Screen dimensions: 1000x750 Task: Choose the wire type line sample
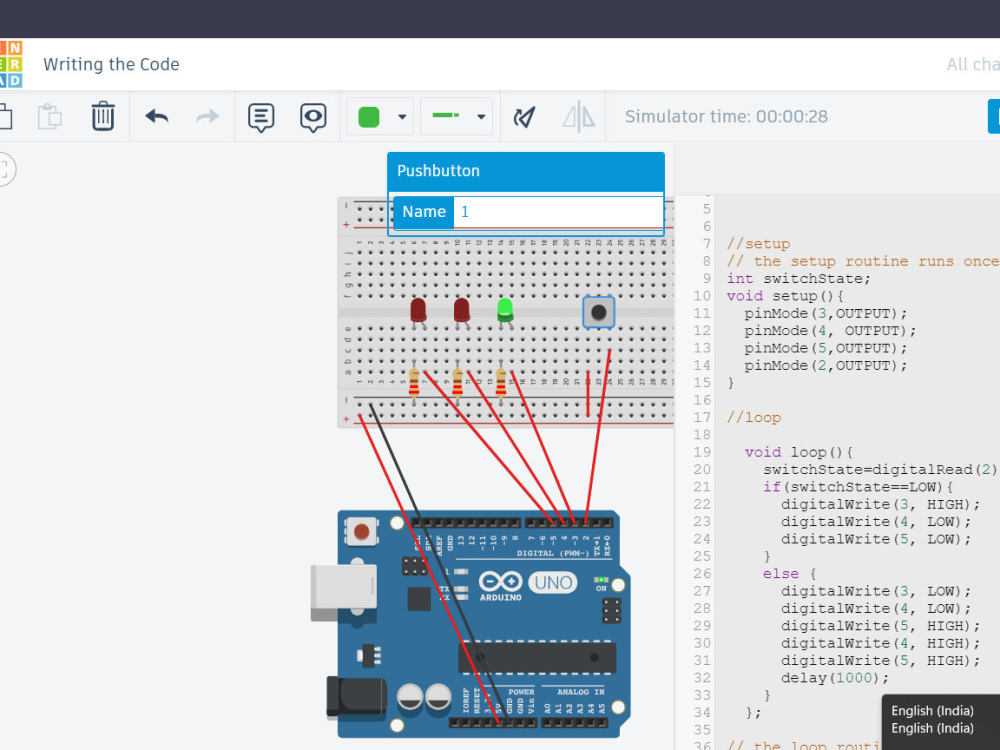(446, 115)
